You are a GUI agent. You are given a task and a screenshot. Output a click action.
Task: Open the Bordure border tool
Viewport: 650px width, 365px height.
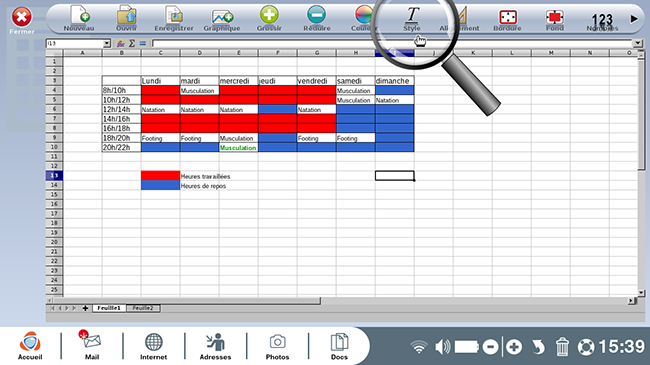point(507,19)
